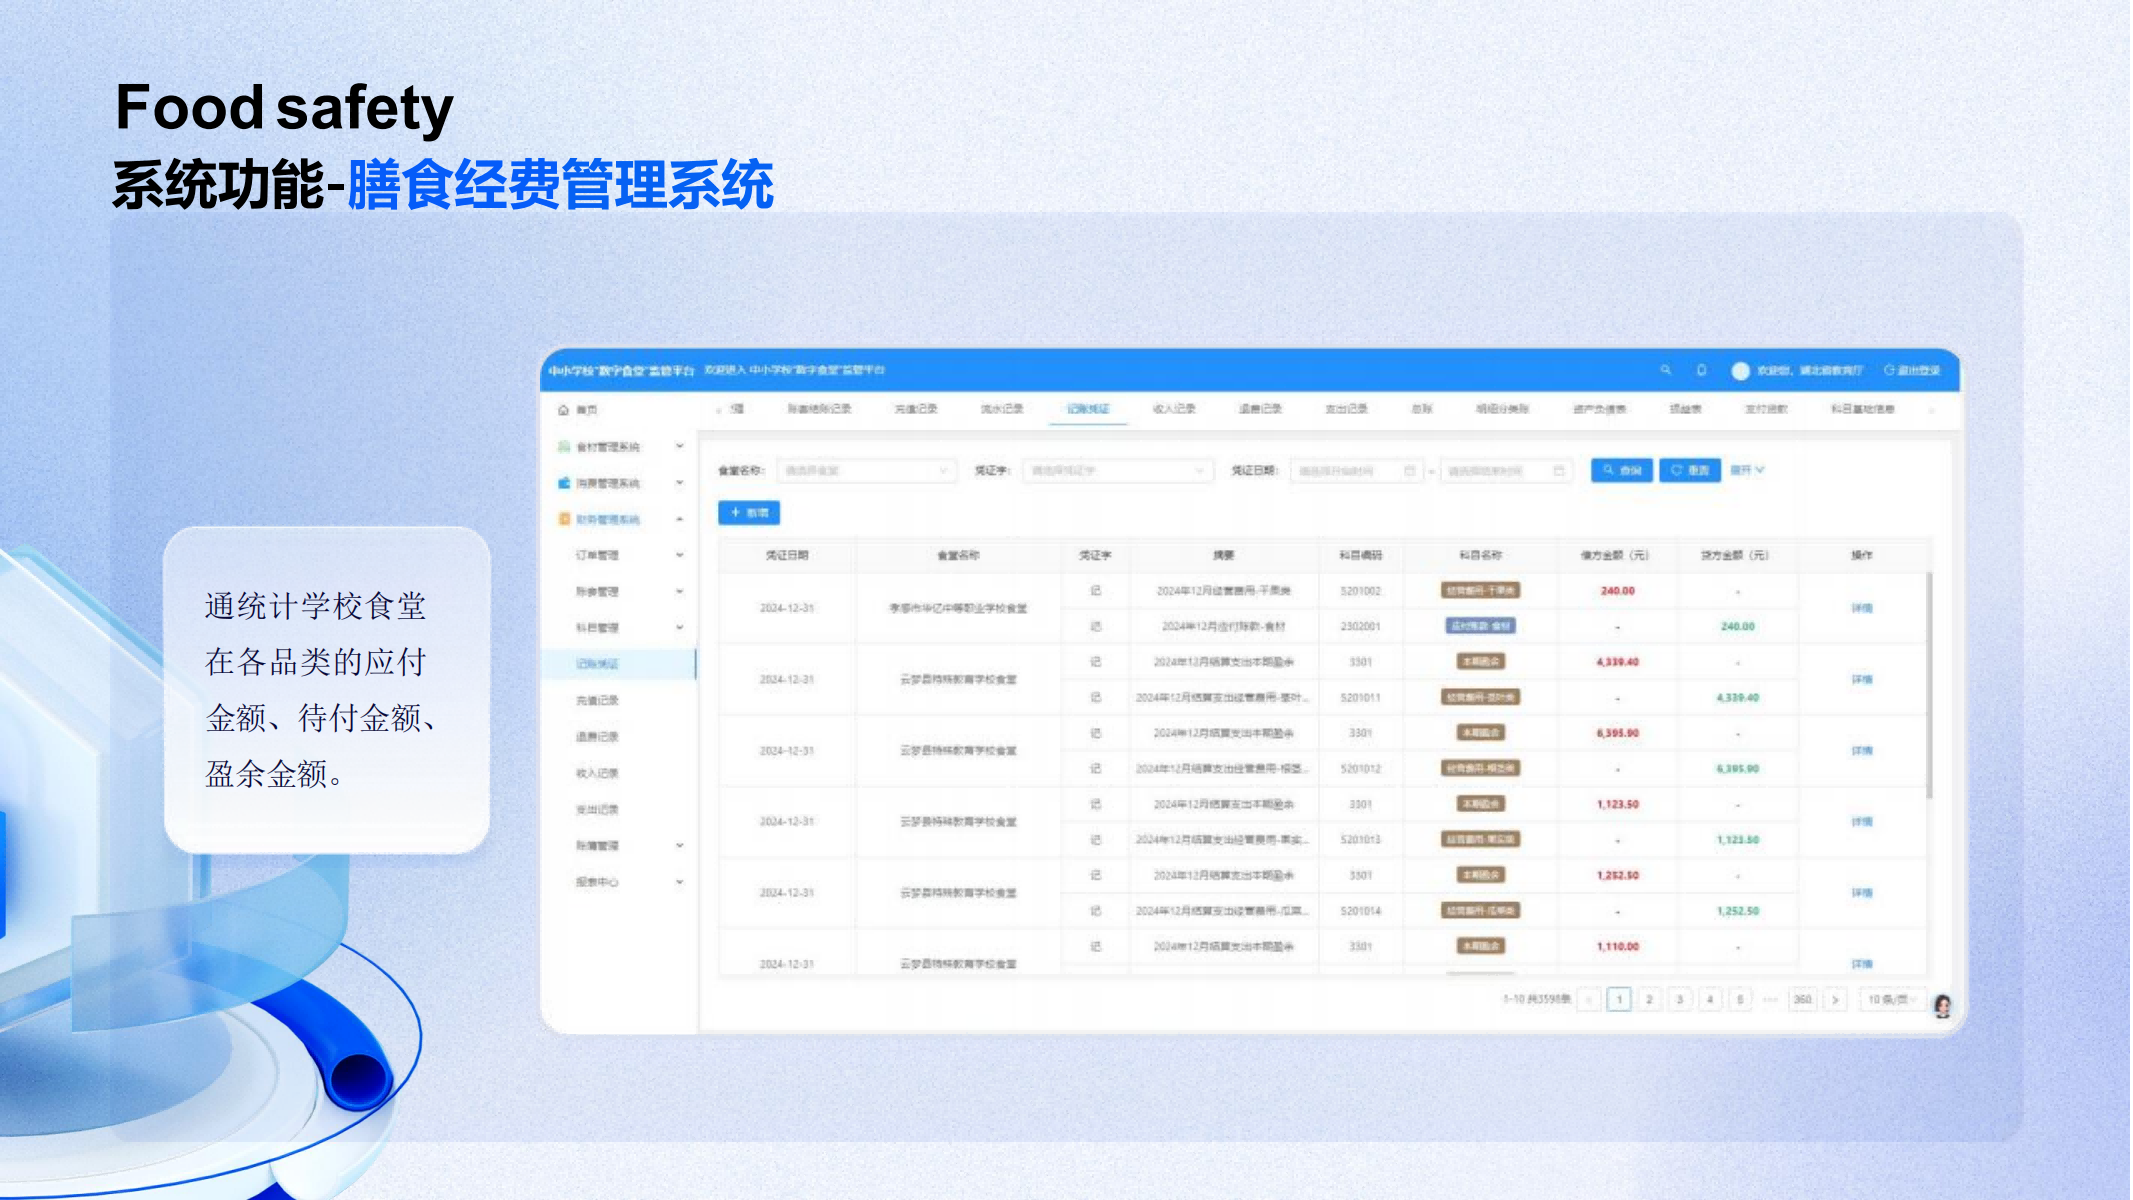Click the blue 查询 search button

[1621, 470]
